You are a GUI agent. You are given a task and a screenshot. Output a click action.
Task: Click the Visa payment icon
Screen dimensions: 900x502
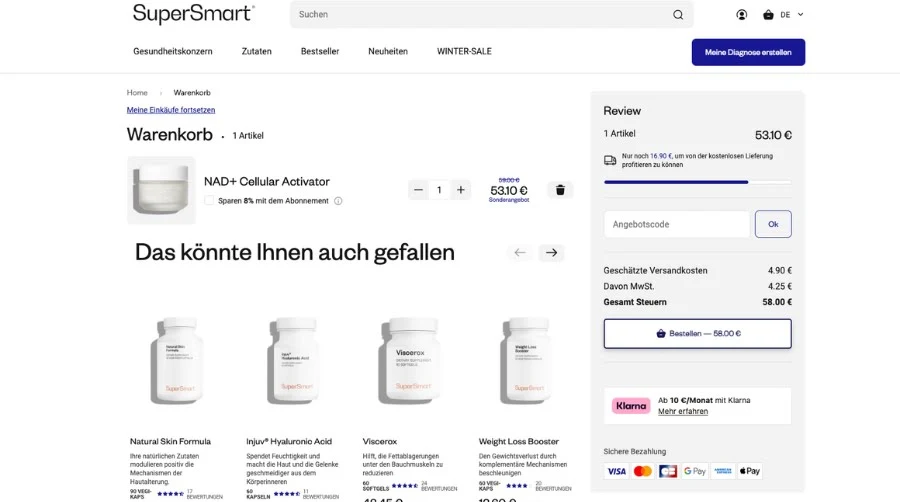pos(616,471)
